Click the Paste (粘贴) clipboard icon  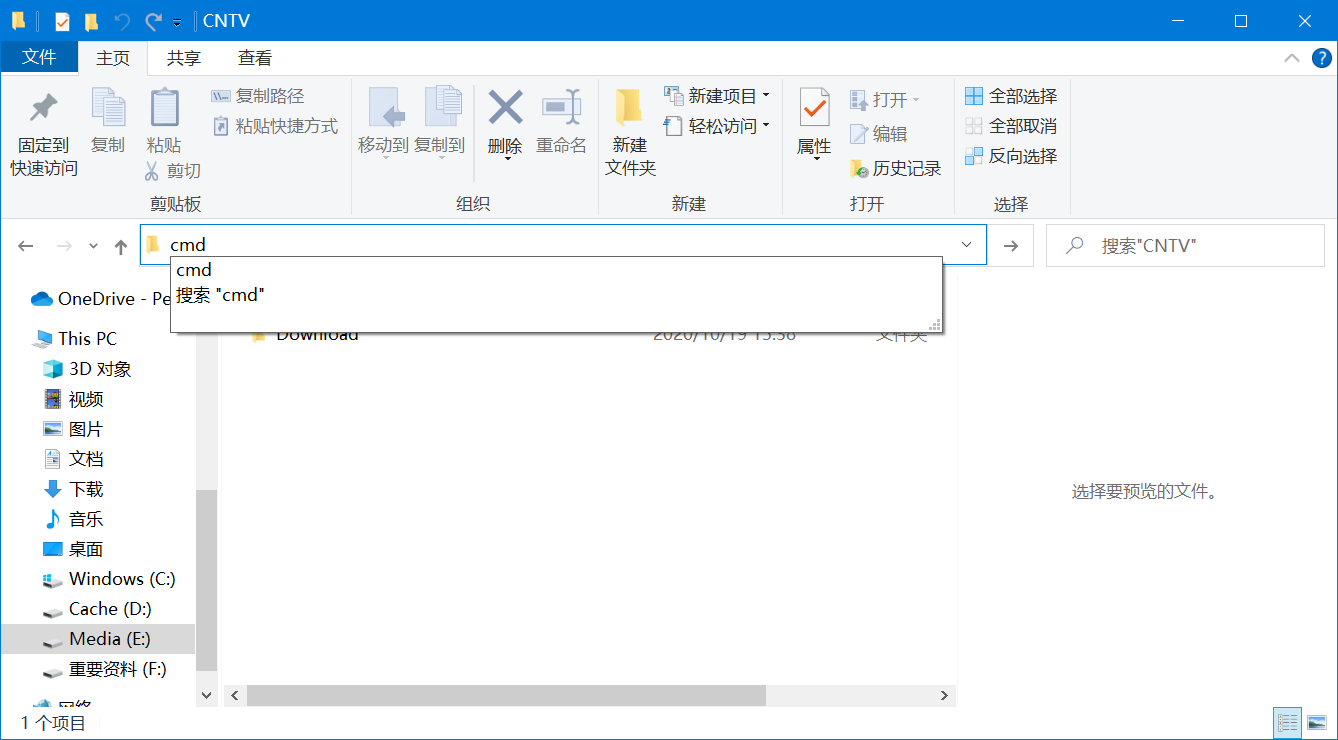[x=164, y=108]
